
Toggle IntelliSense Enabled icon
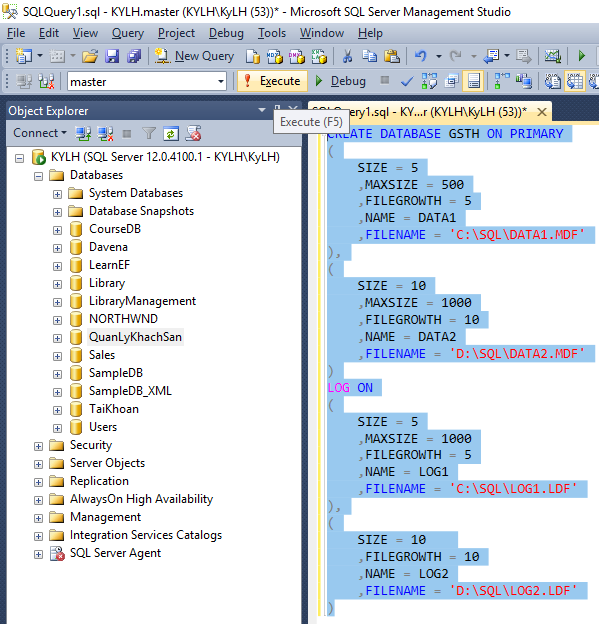pyautogui.click(x=474, y=81)
